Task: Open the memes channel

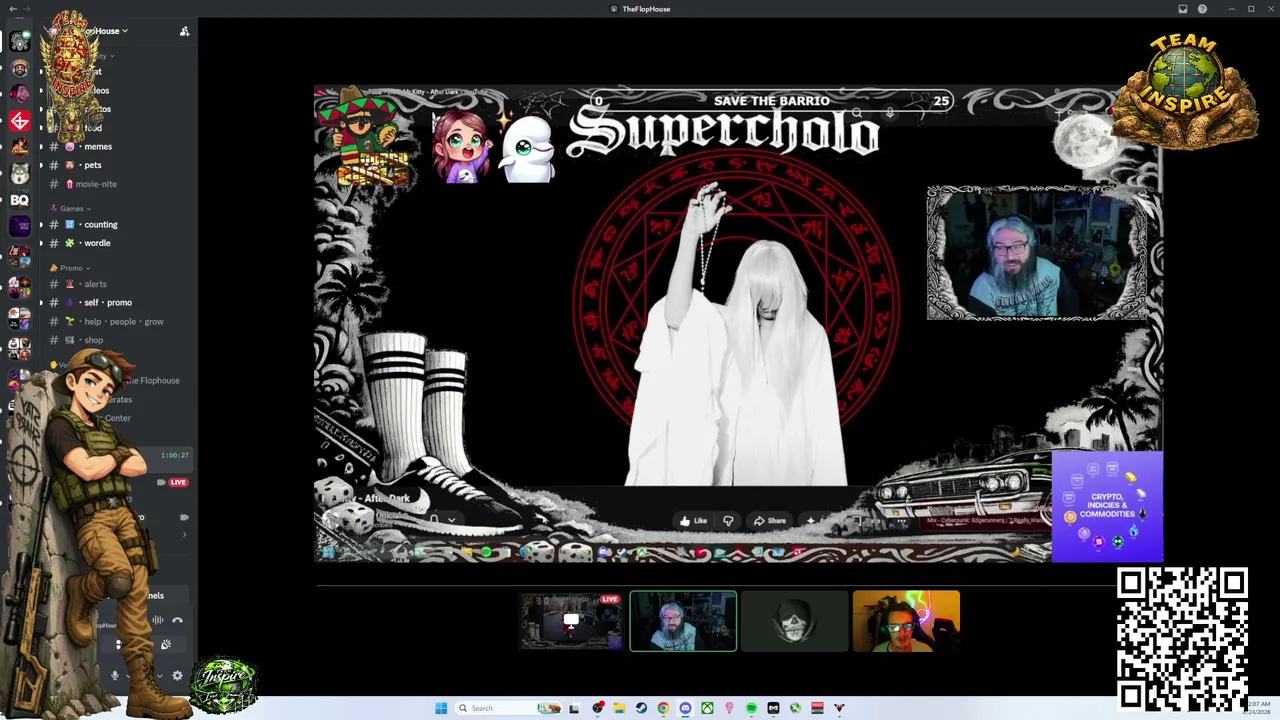Action: pos(98,146)
